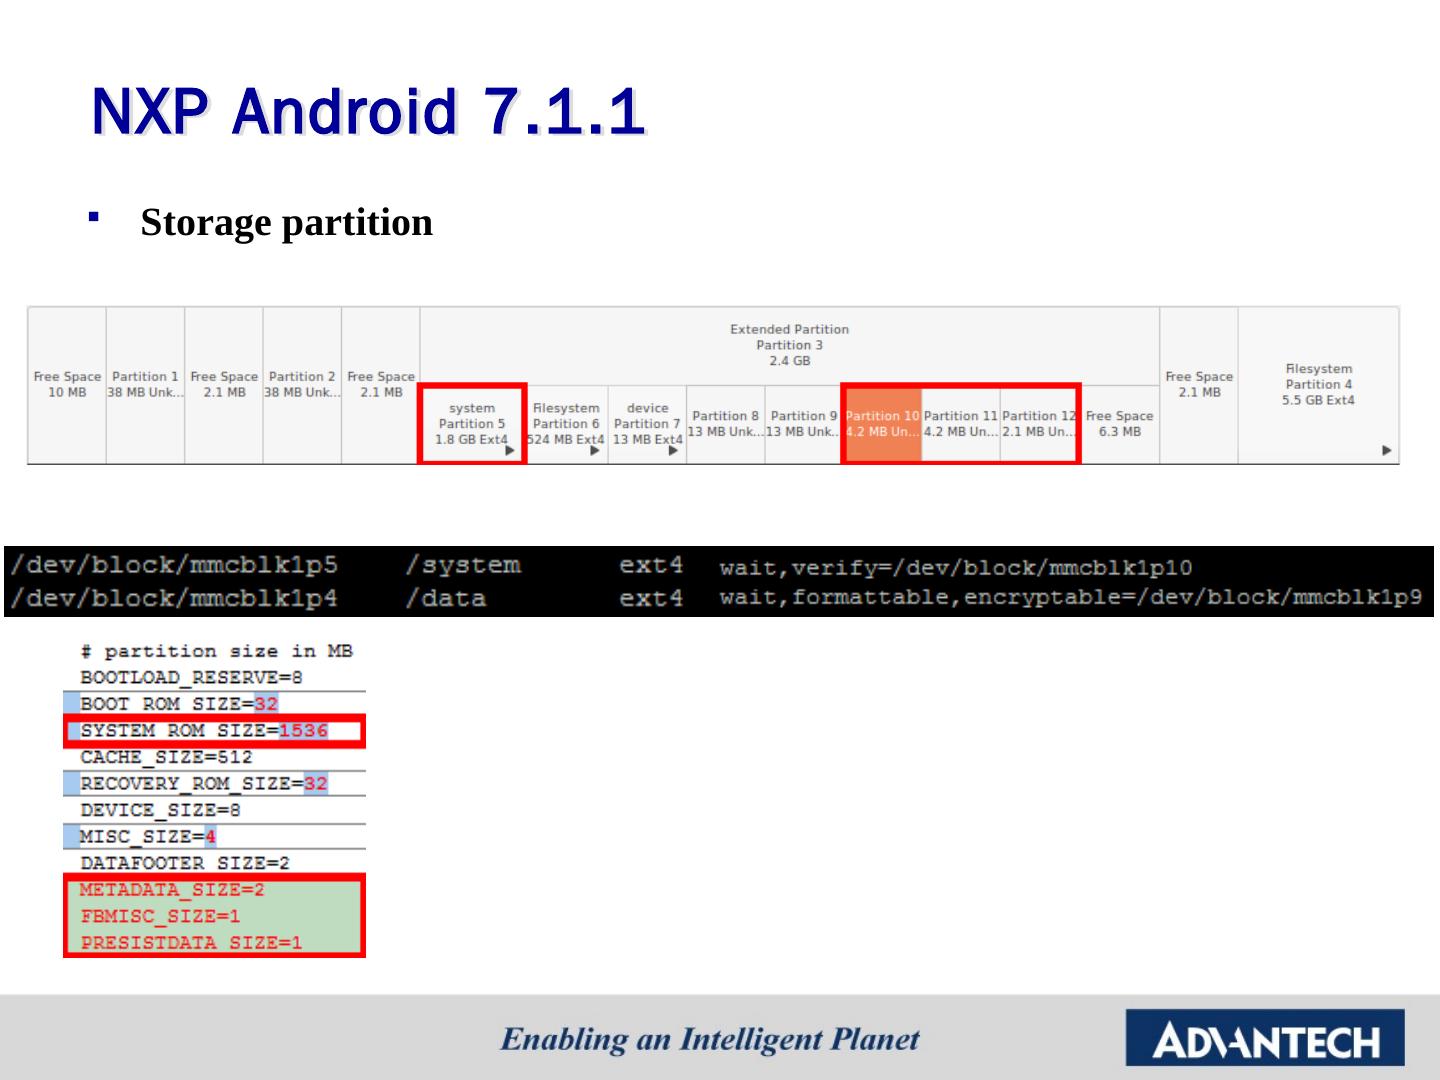The width and height of the screenshot is (1440, 1080).
Task: Click the CACHE_SIZE=512 line
Action: (166, 757)
